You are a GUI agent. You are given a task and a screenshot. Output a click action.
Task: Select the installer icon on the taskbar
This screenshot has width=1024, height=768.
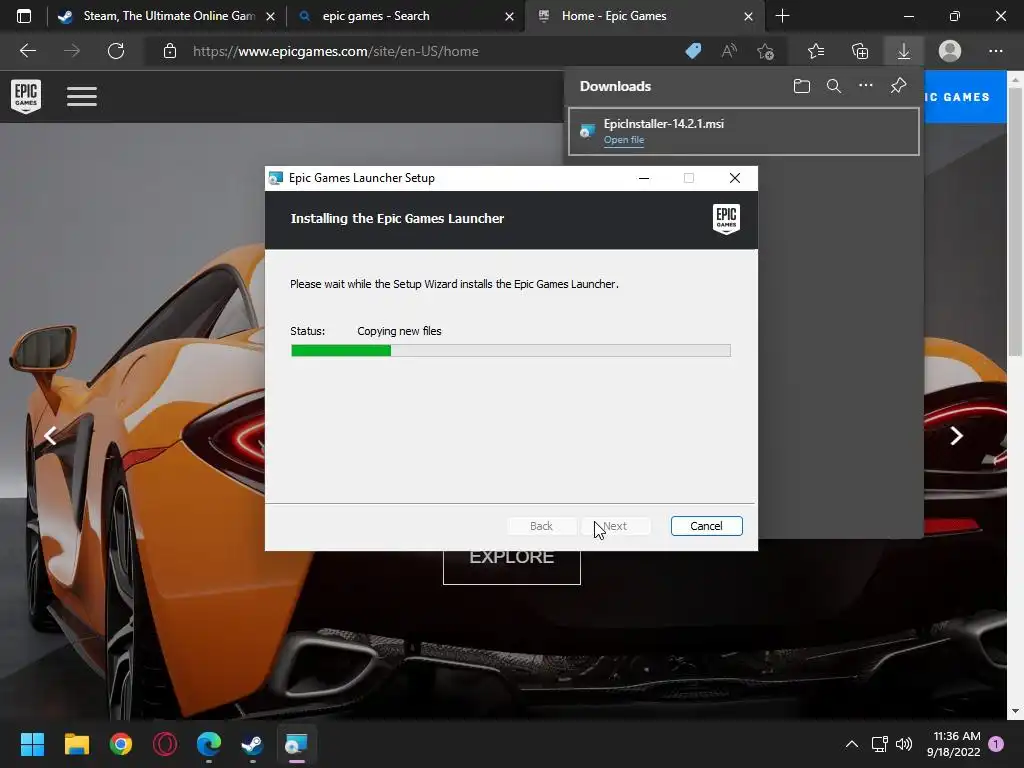296,744
